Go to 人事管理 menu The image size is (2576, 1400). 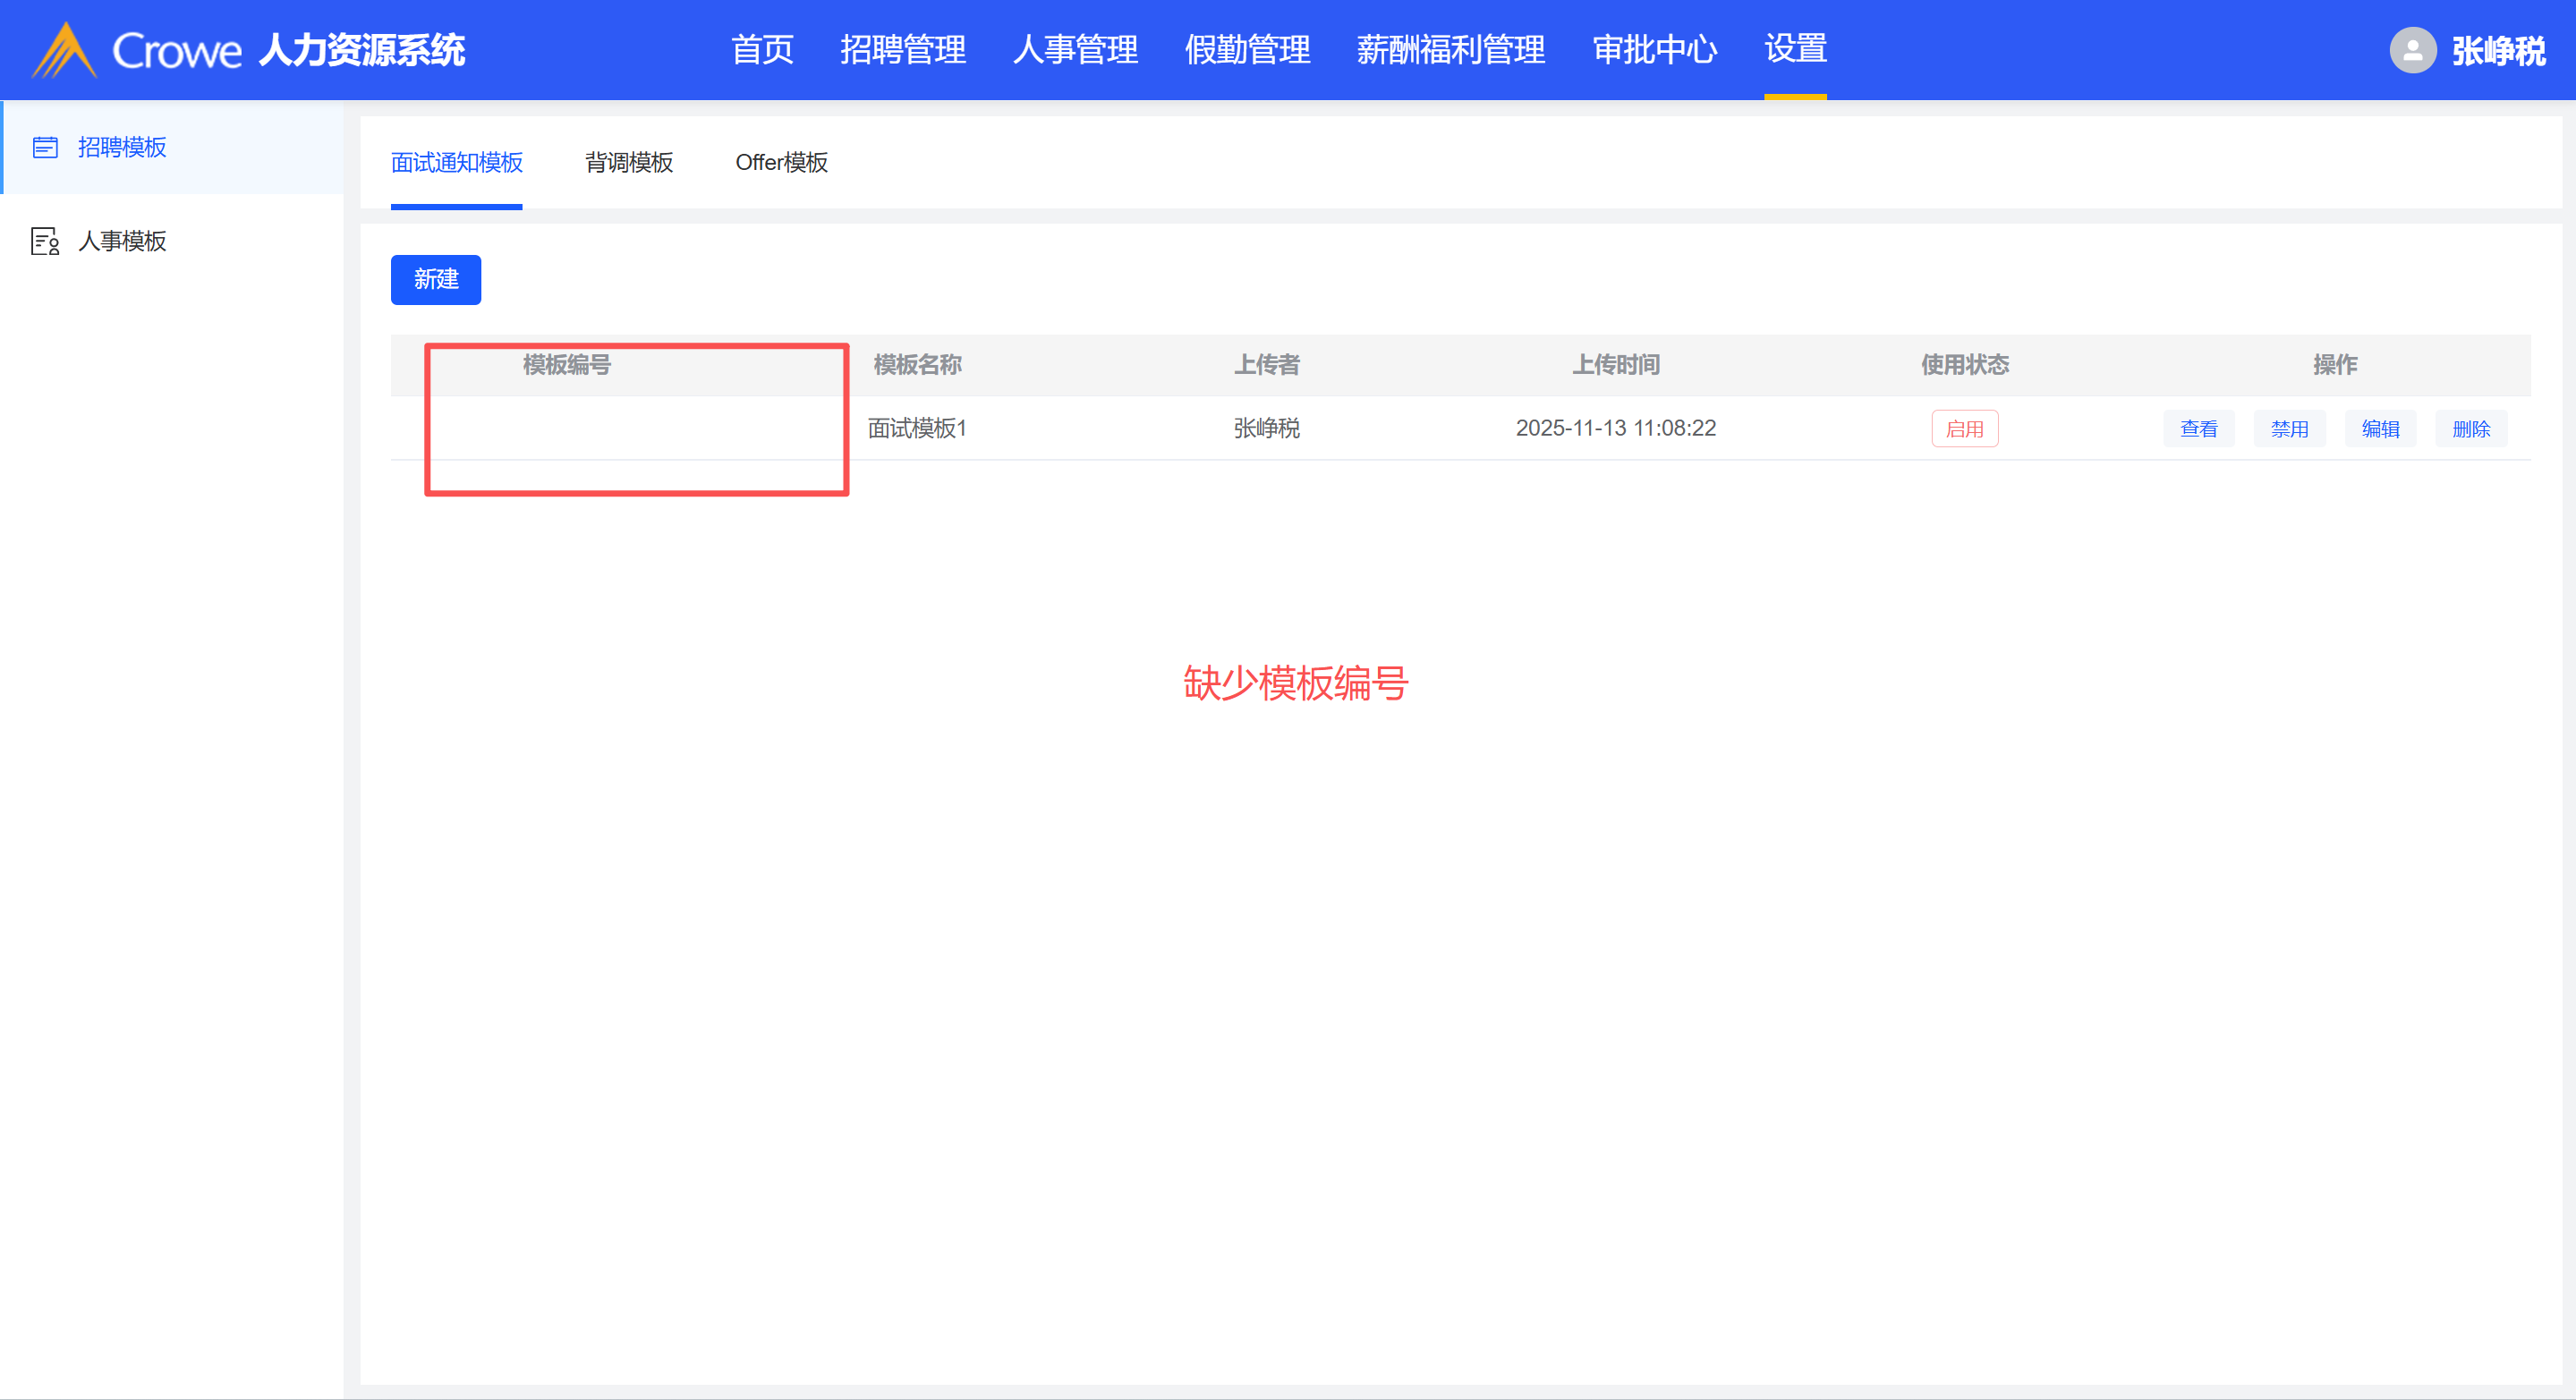[1075, 50]
